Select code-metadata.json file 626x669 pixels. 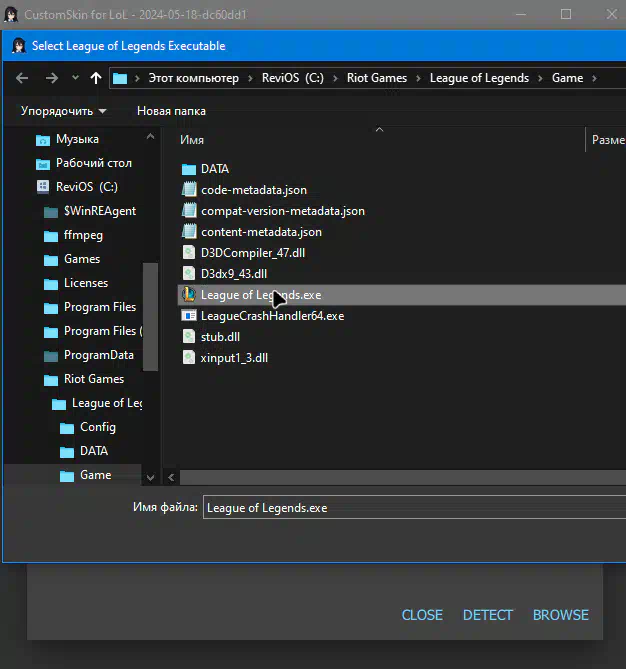pyautogui.click(x=254, y=190)
